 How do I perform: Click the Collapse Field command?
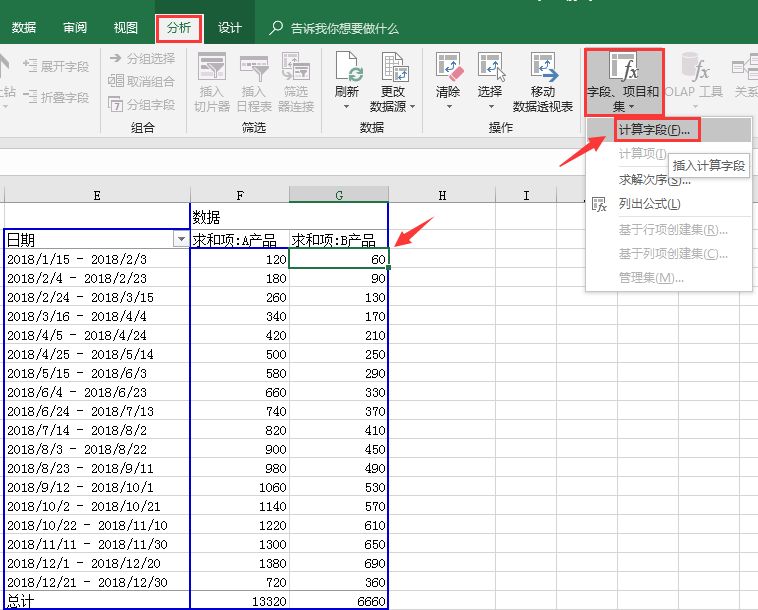[56, 97]
